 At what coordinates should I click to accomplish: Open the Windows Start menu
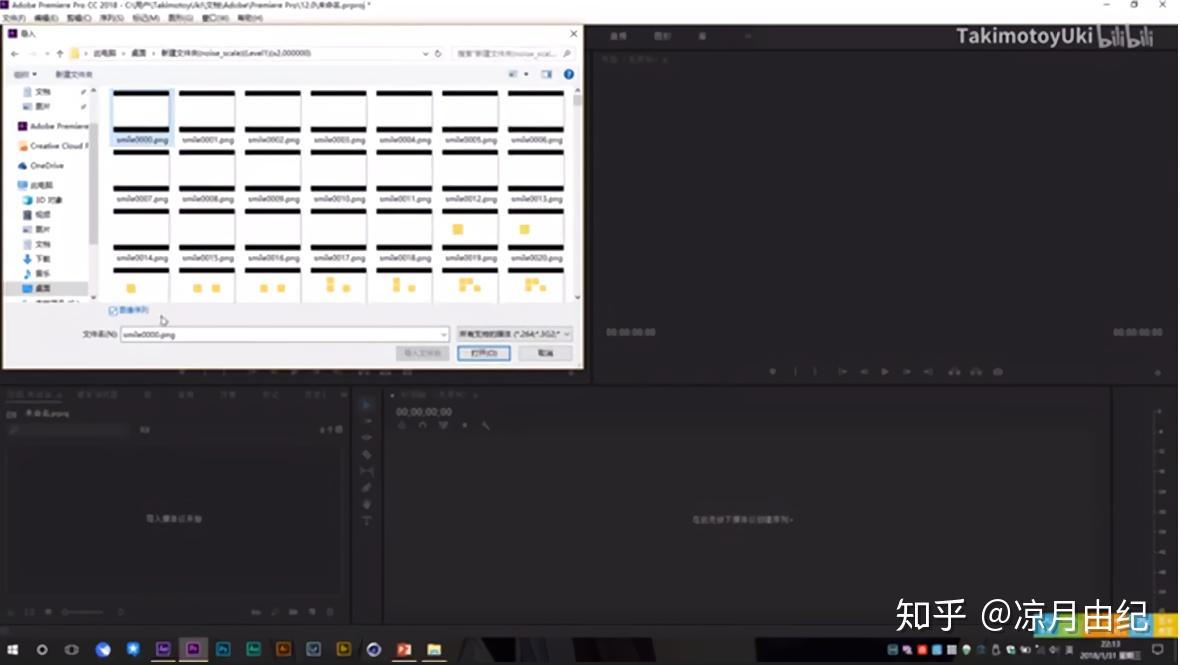13,649
